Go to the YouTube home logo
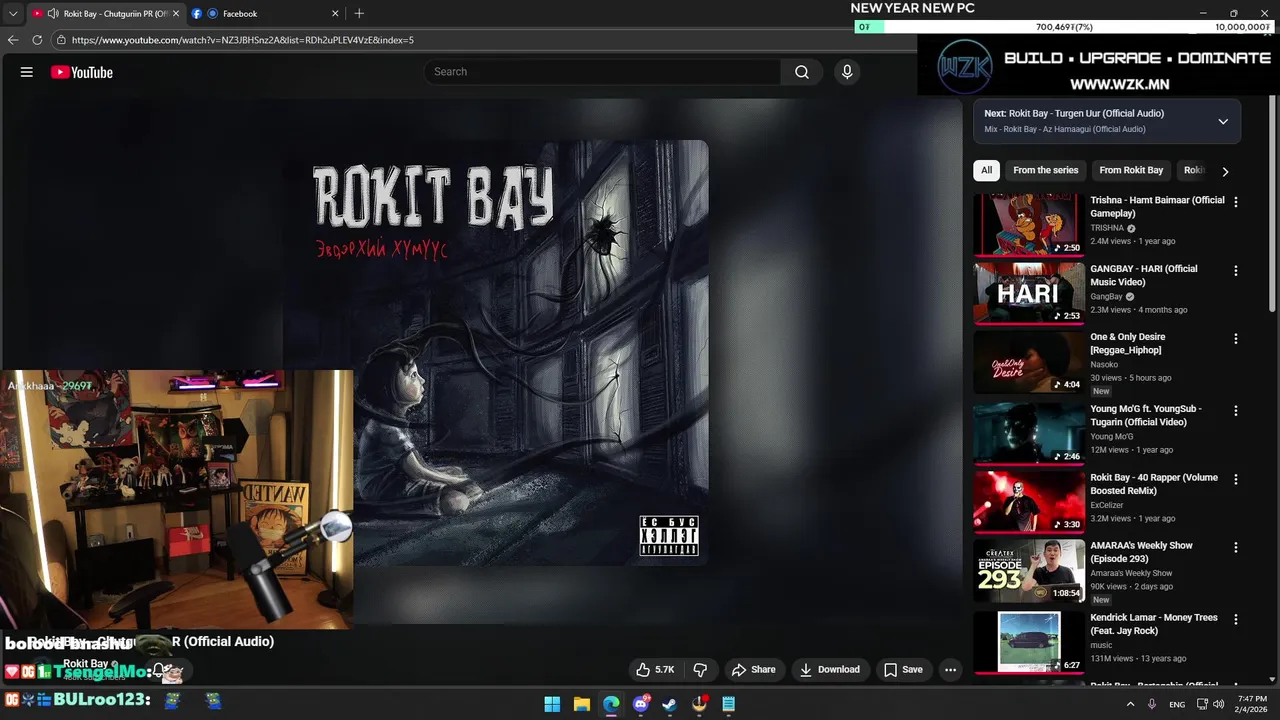Viewport: 1280px width, 720px height. pyautogui.click(x=82, y=72)
